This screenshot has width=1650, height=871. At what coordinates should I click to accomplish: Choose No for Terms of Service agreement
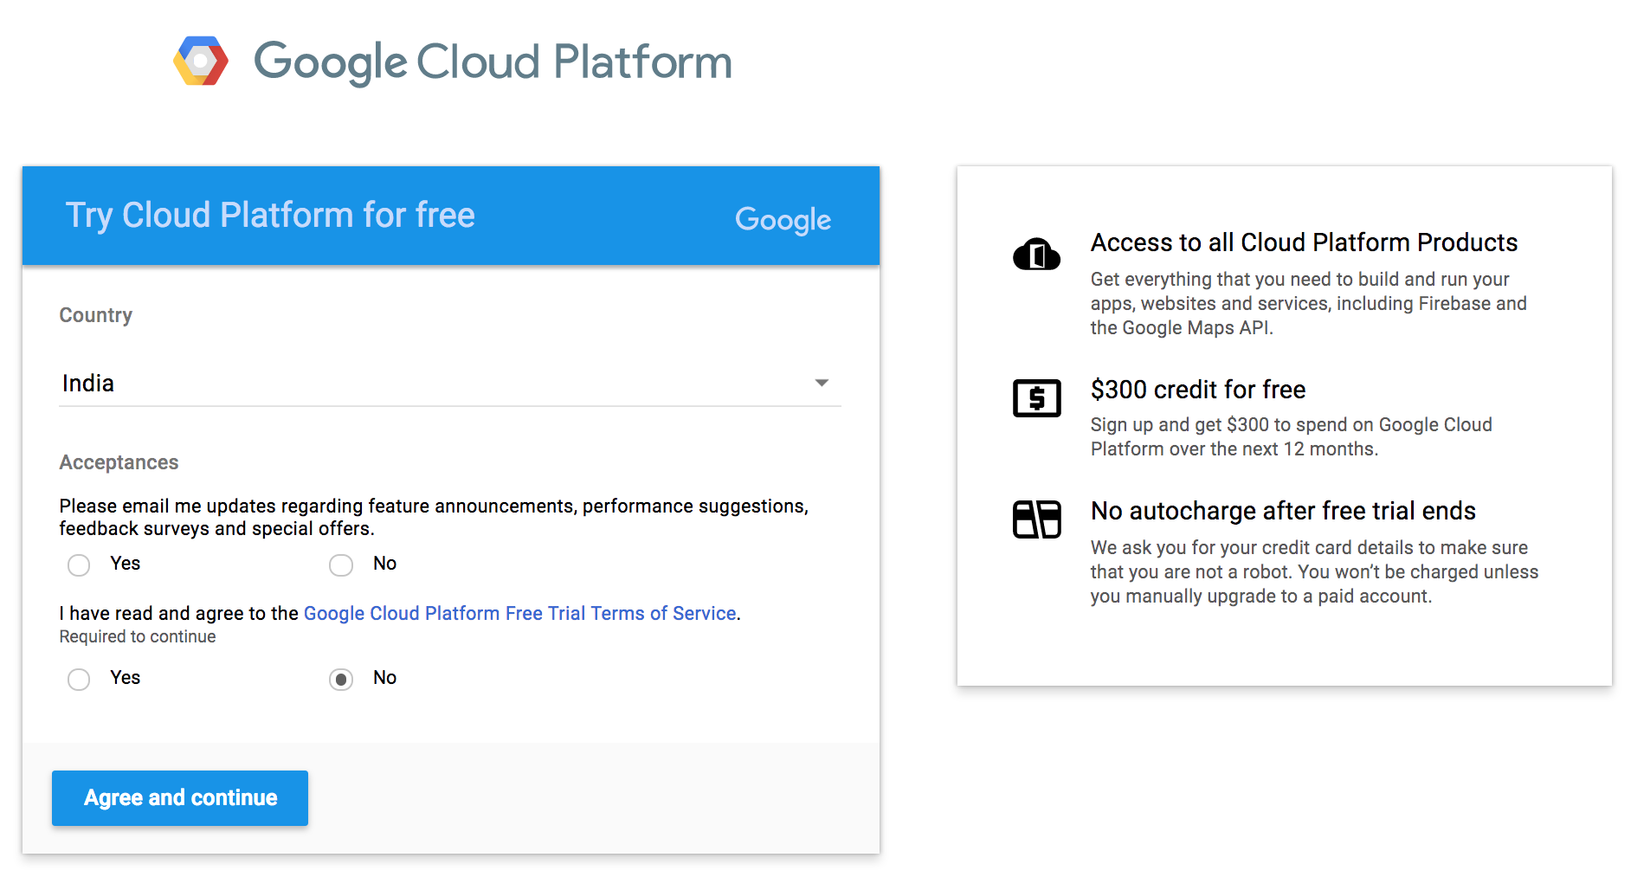pyautogui.click(x=341, y=679)
